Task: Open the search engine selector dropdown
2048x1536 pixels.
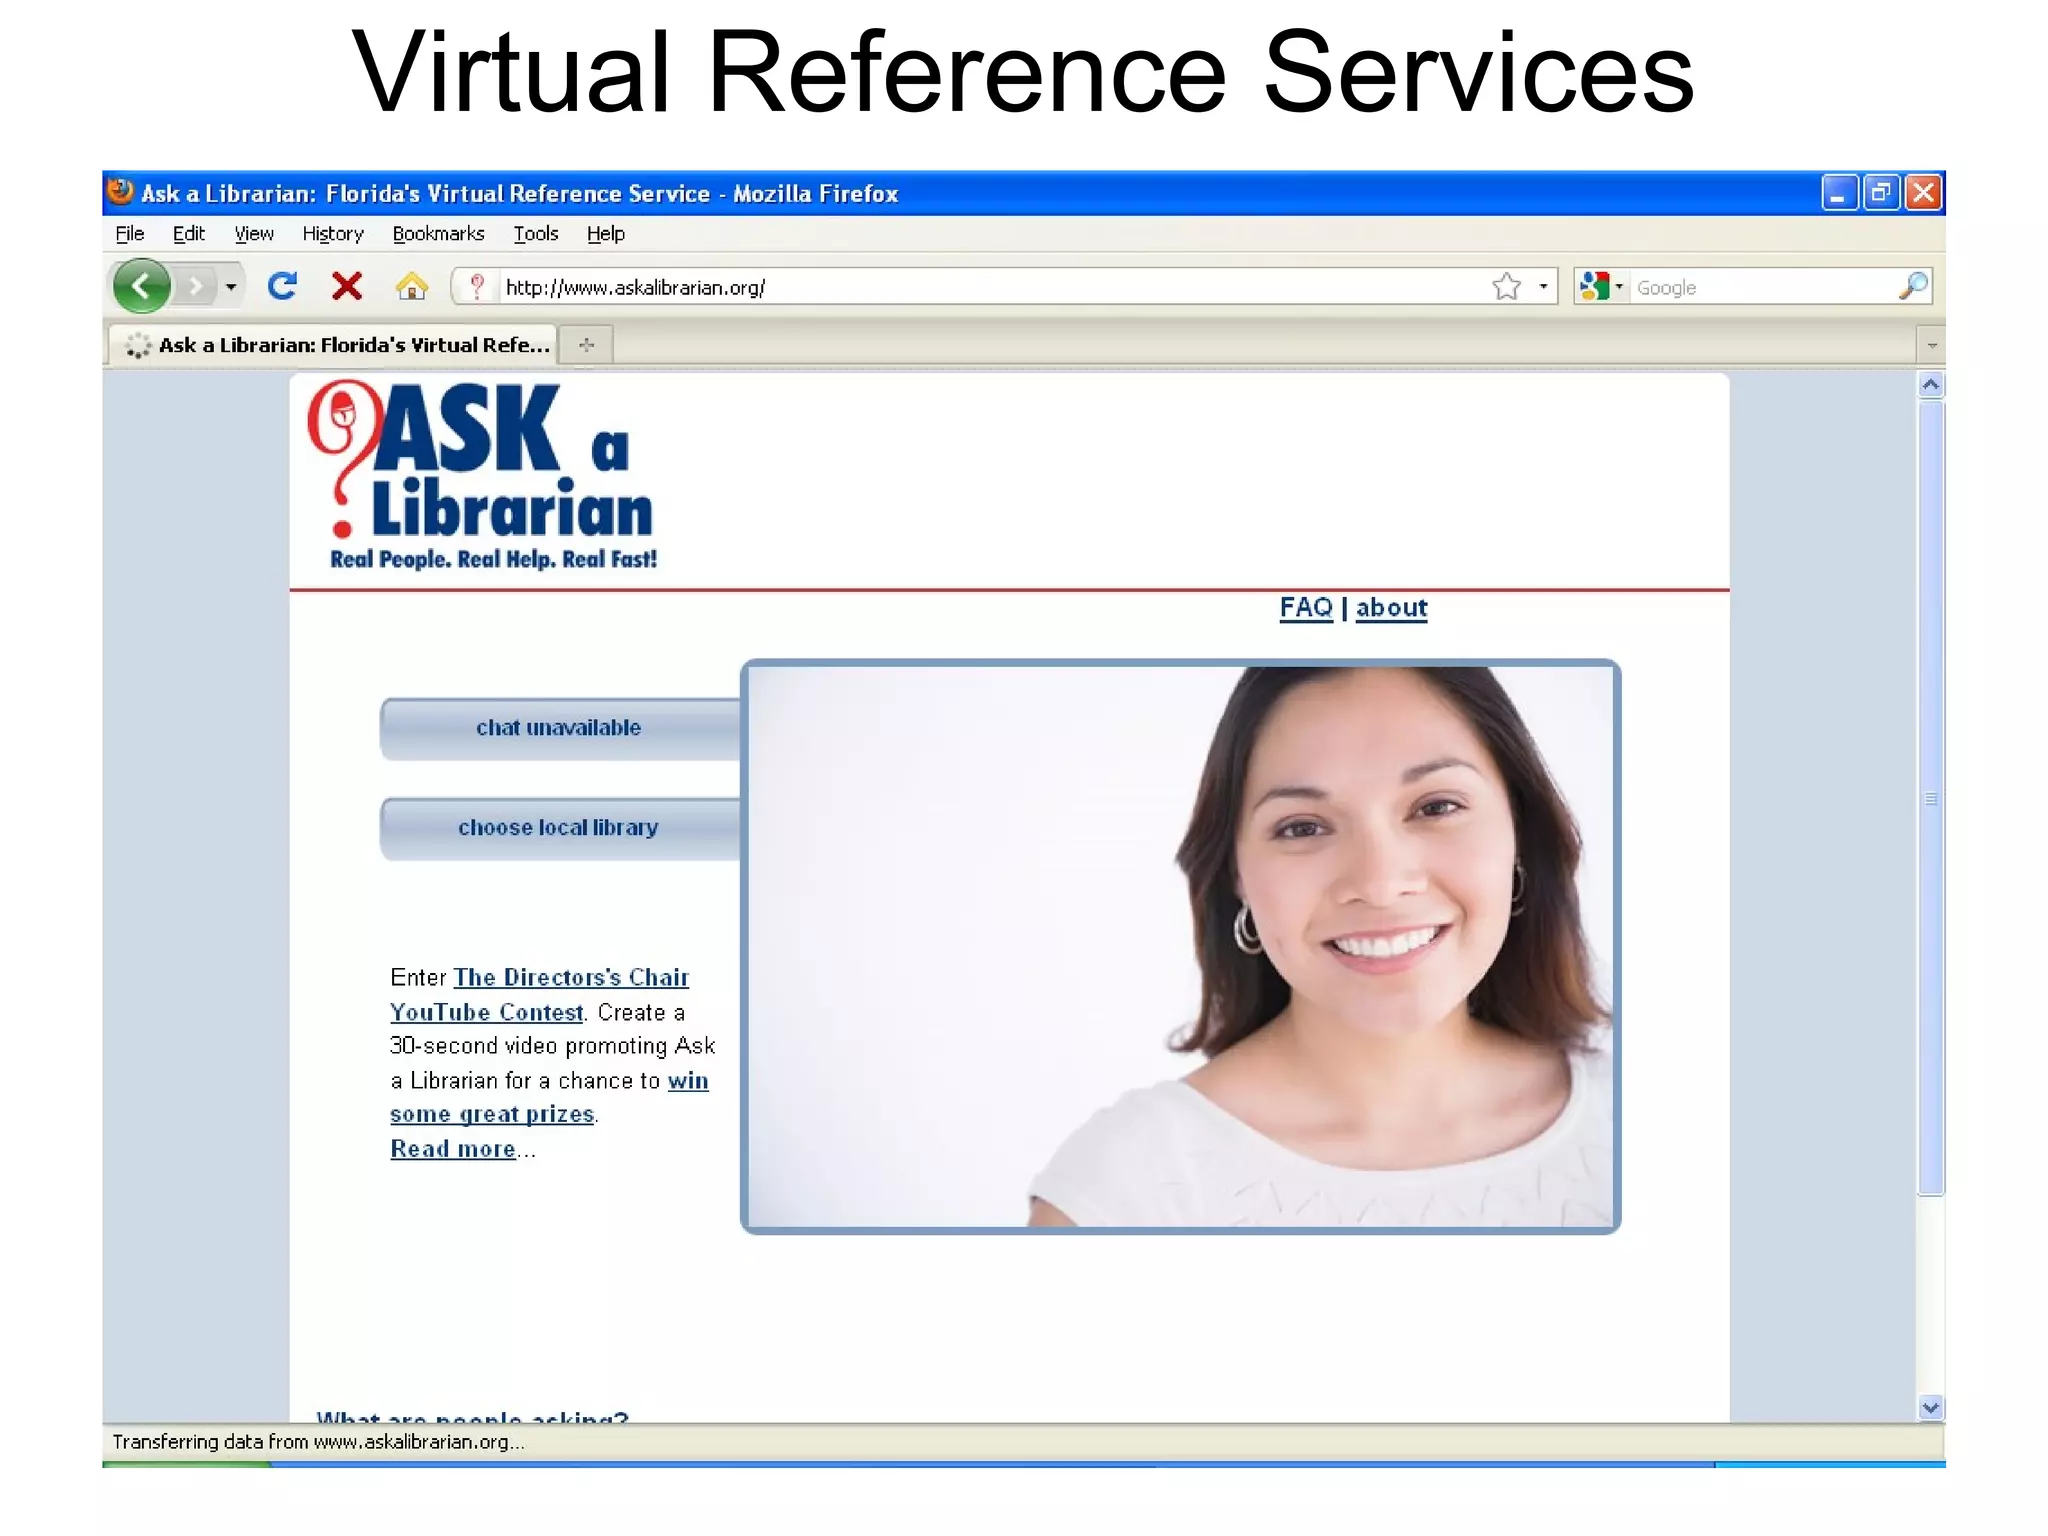Action: pos(1602,287)
